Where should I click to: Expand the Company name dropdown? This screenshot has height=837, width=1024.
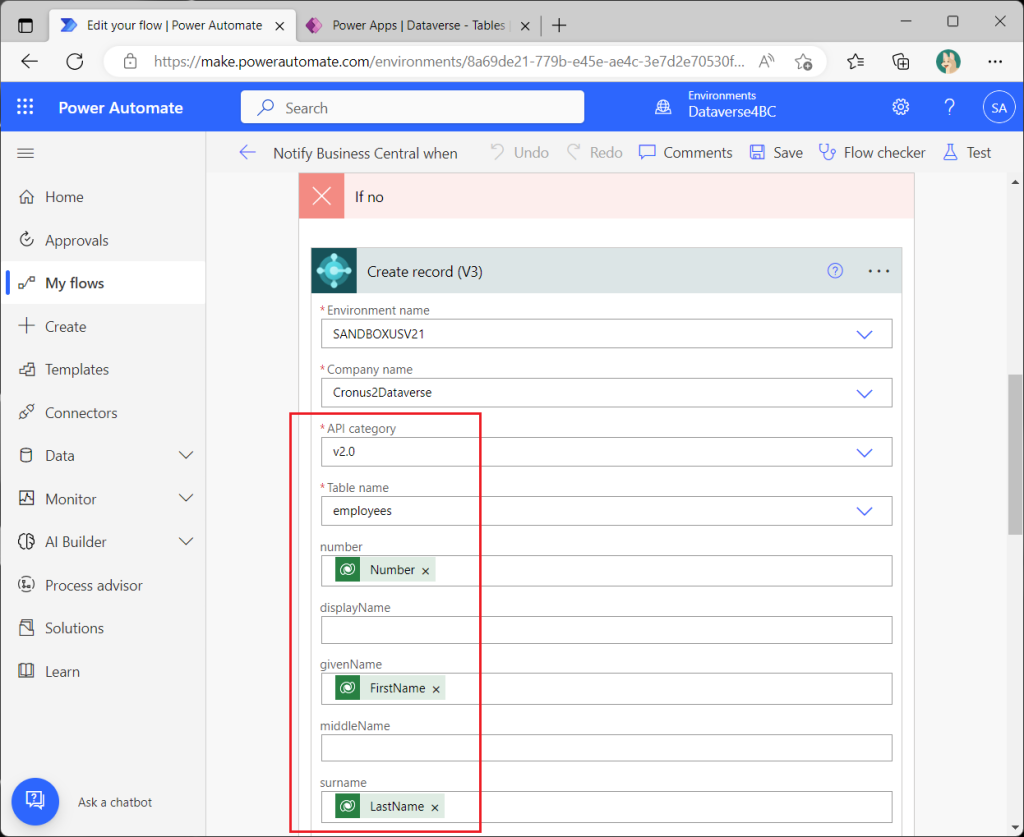(x=864, y=394)
